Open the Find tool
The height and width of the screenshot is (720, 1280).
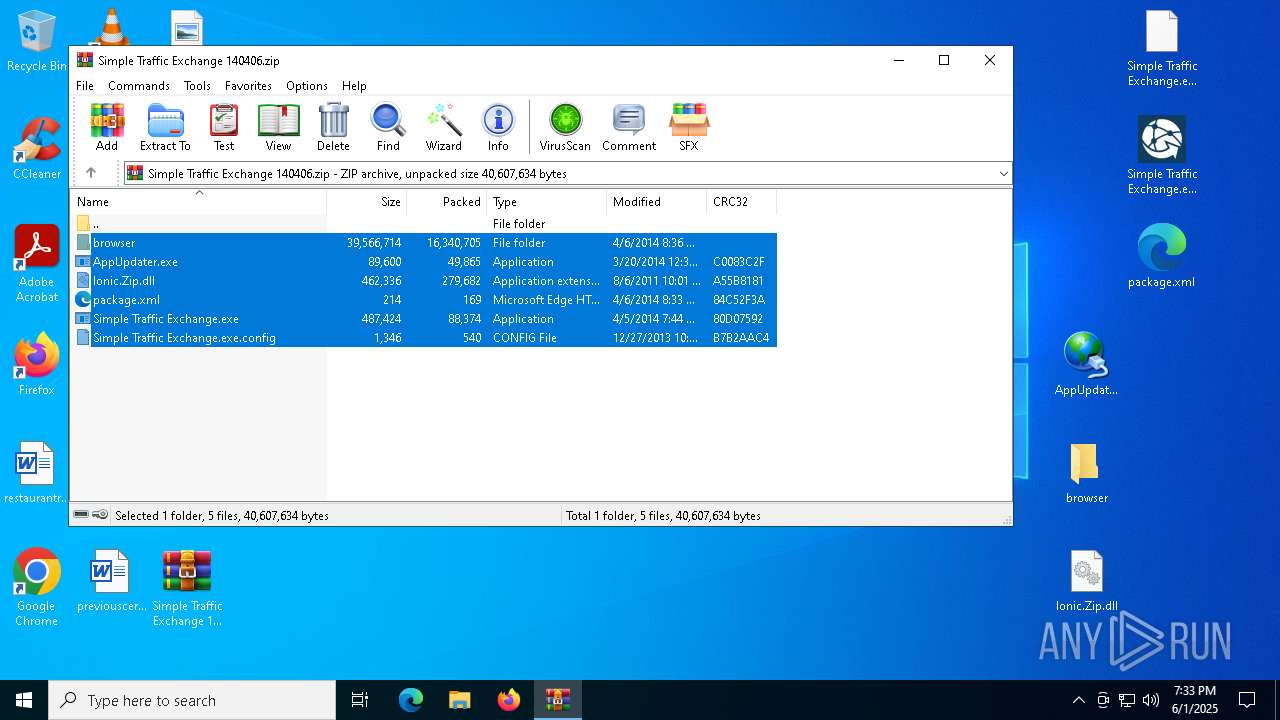[x=388, y=127]
